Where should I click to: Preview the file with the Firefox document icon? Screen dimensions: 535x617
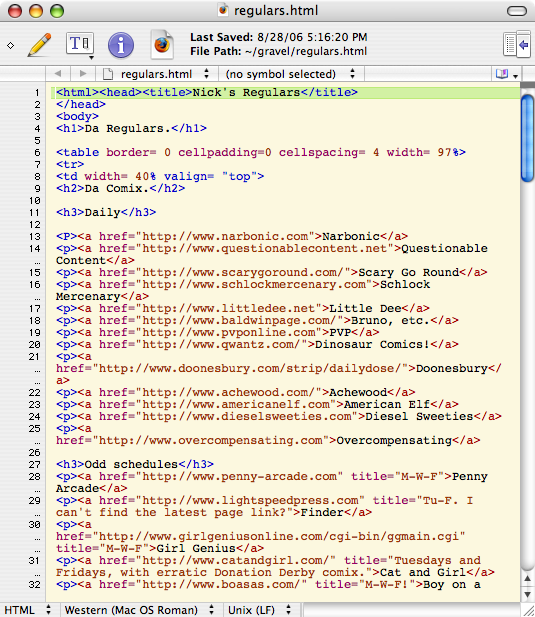[162, 44]
